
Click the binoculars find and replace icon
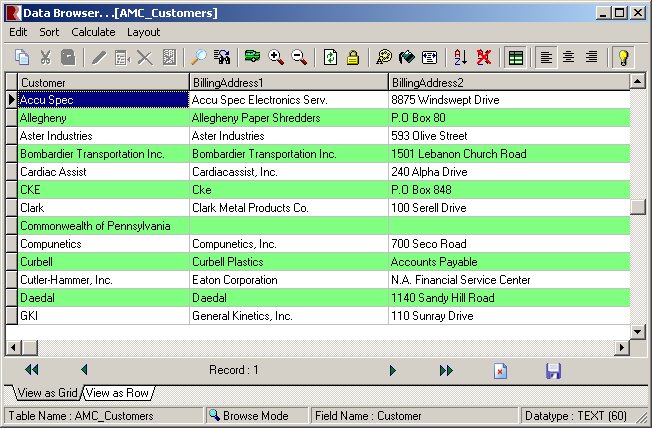coord(222,57)
